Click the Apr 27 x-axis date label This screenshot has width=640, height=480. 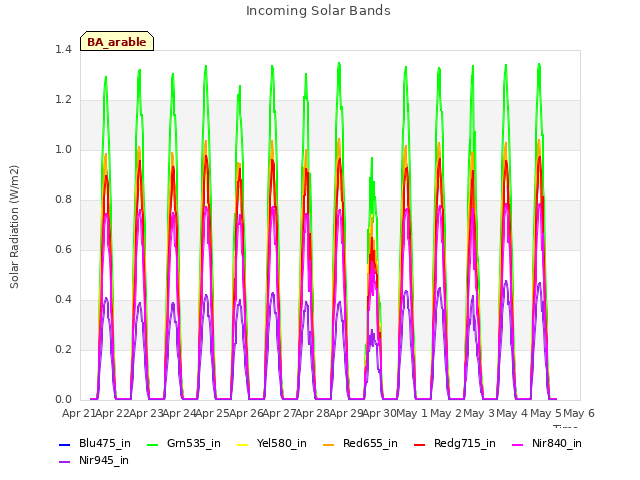[x=279, y=413]
